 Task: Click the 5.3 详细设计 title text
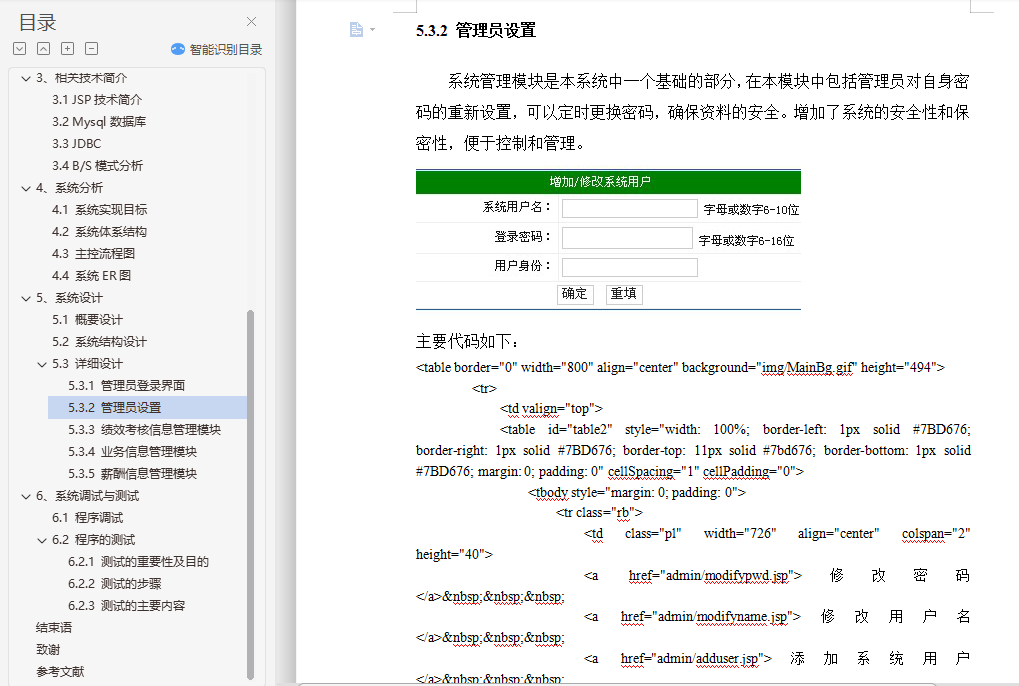coord(87,364)
